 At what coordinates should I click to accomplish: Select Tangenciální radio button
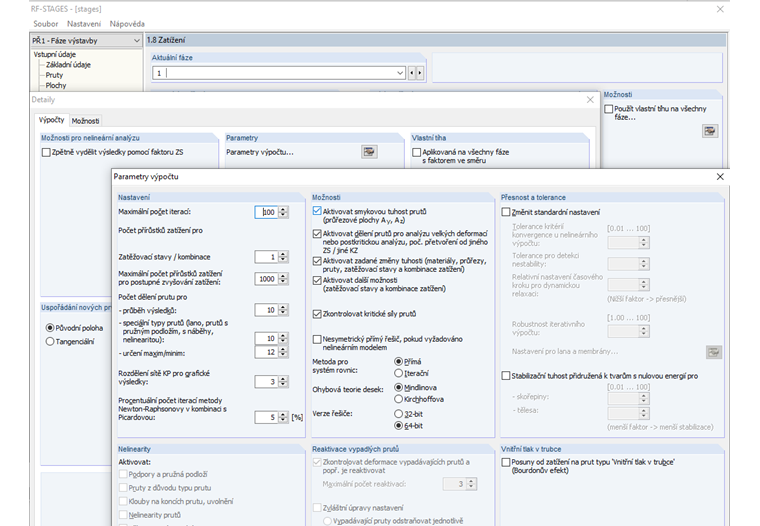tap(49, 342)
